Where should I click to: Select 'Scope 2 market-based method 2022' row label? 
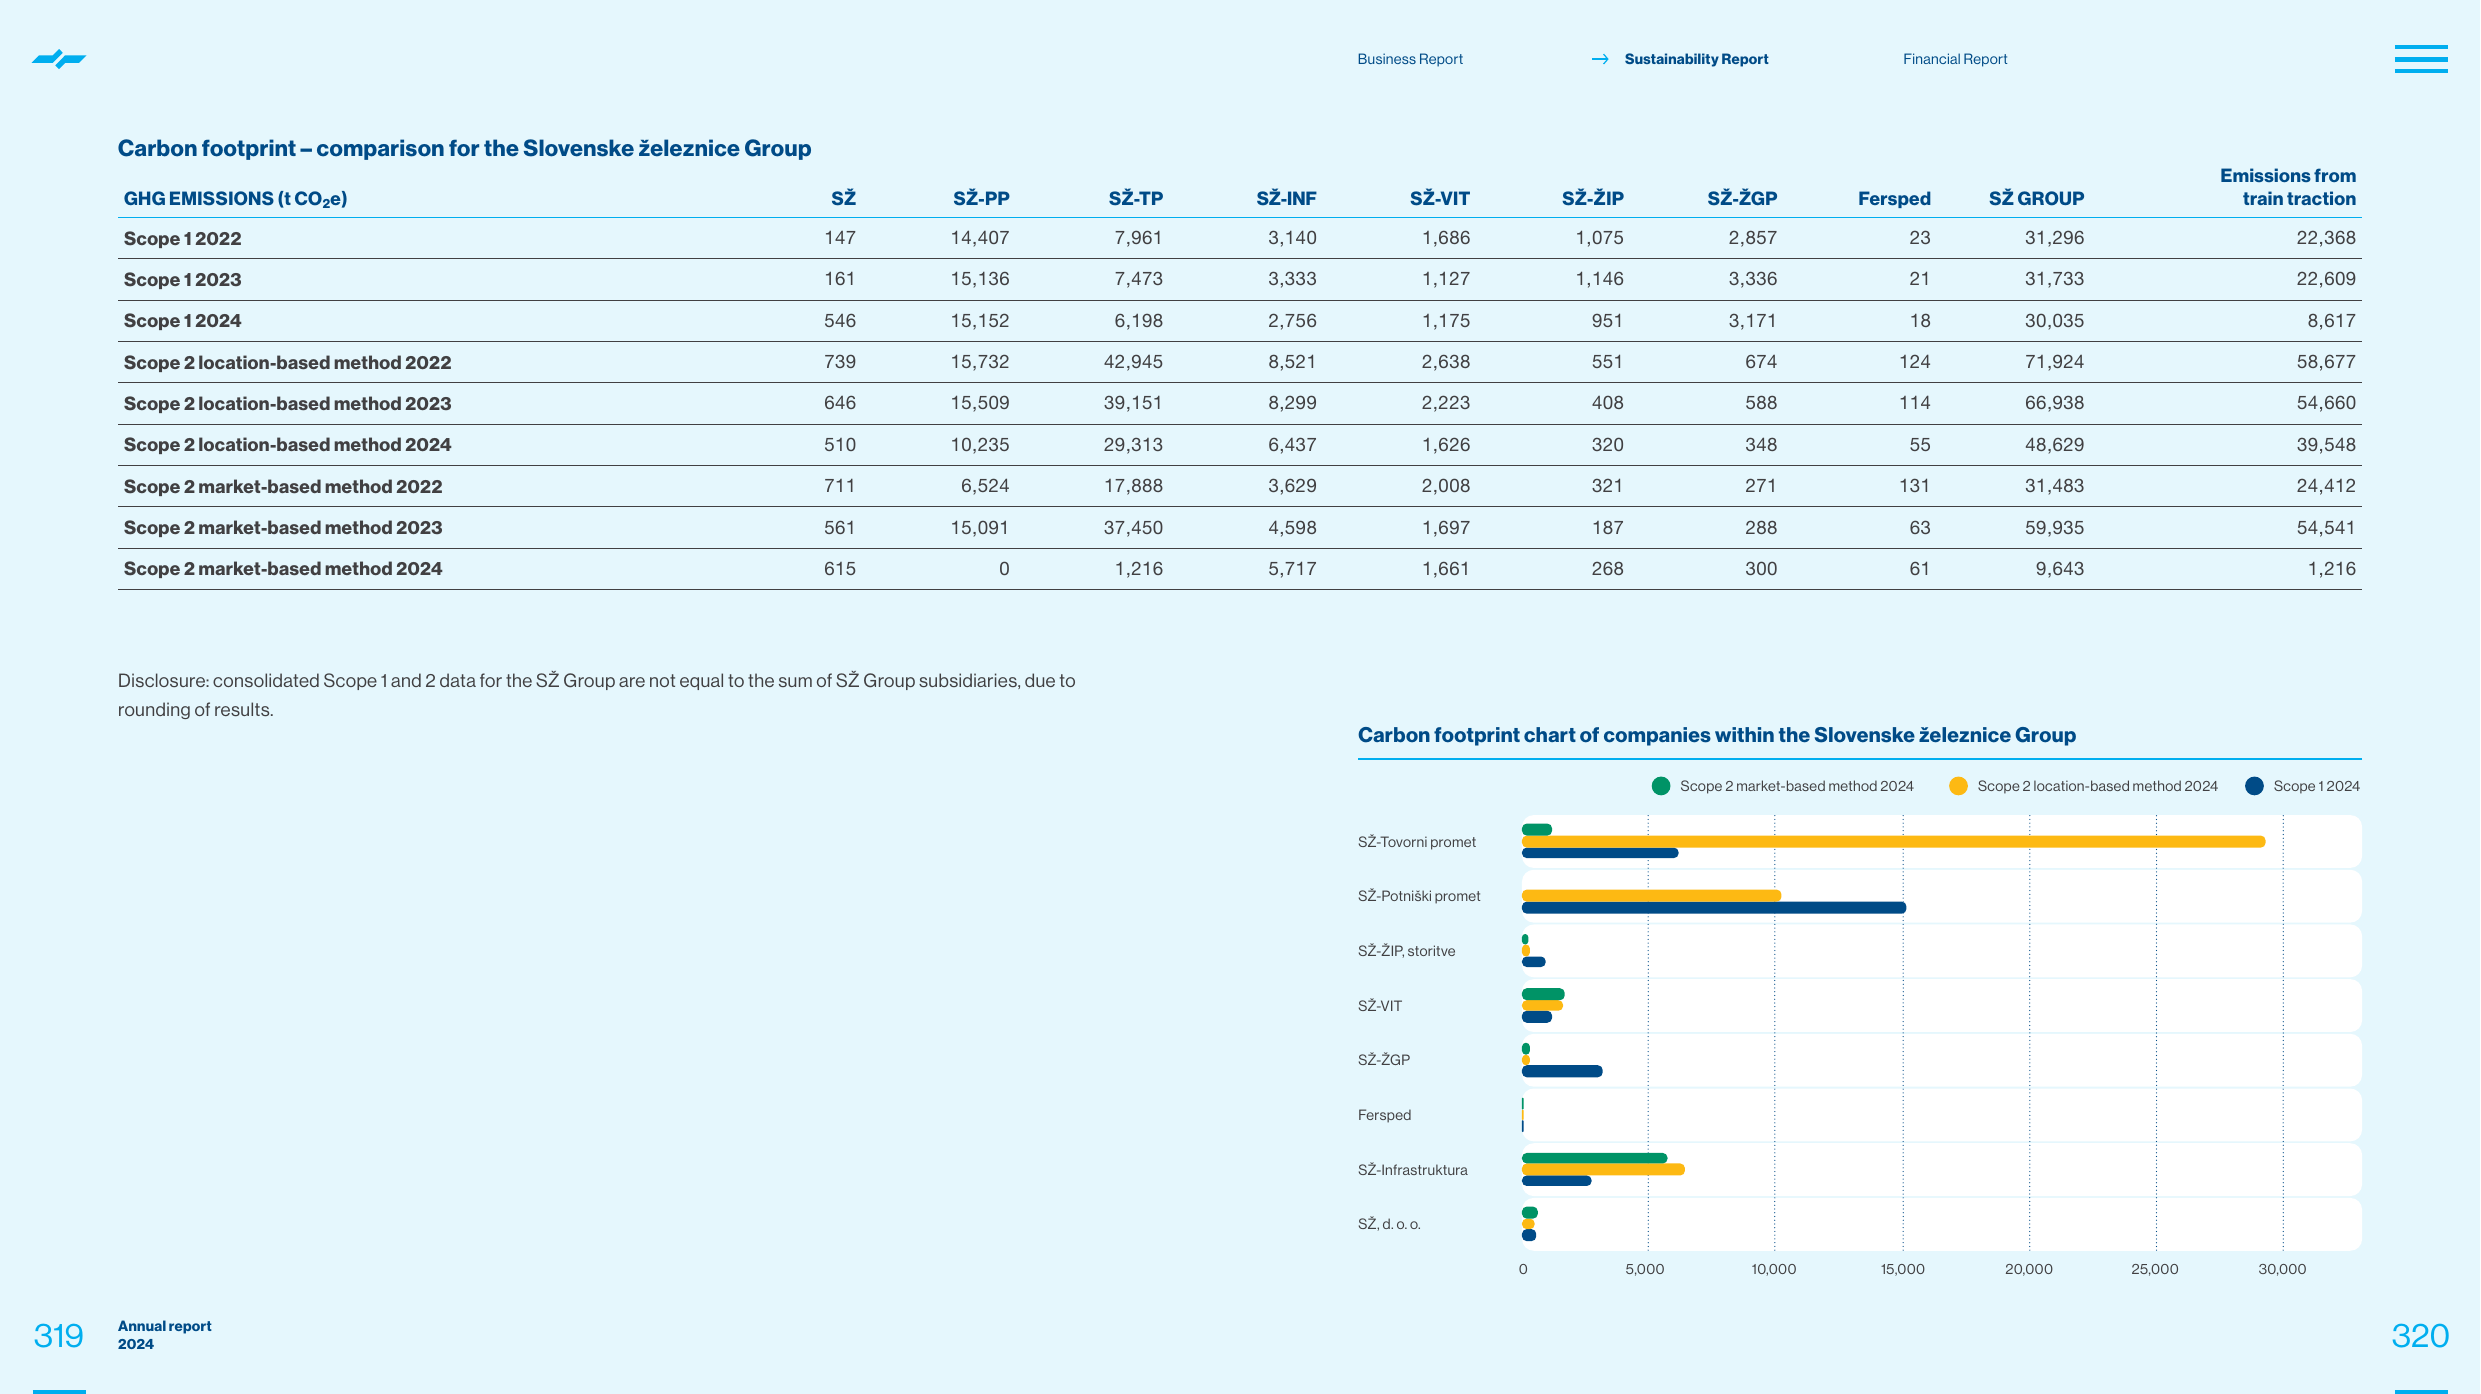(283, 486)
